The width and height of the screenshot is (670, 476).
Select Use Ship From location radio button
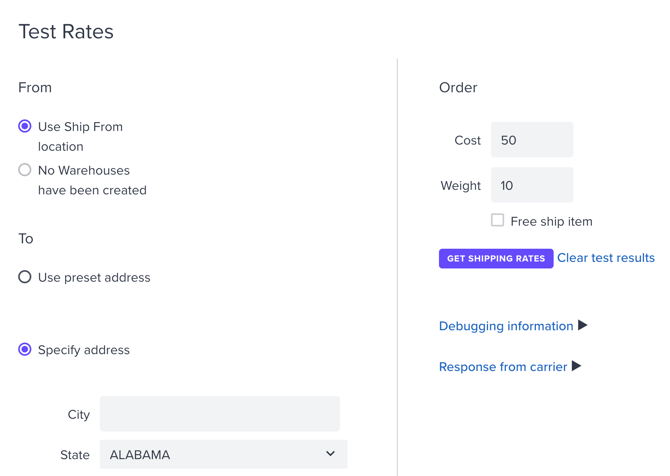point(25,126)
